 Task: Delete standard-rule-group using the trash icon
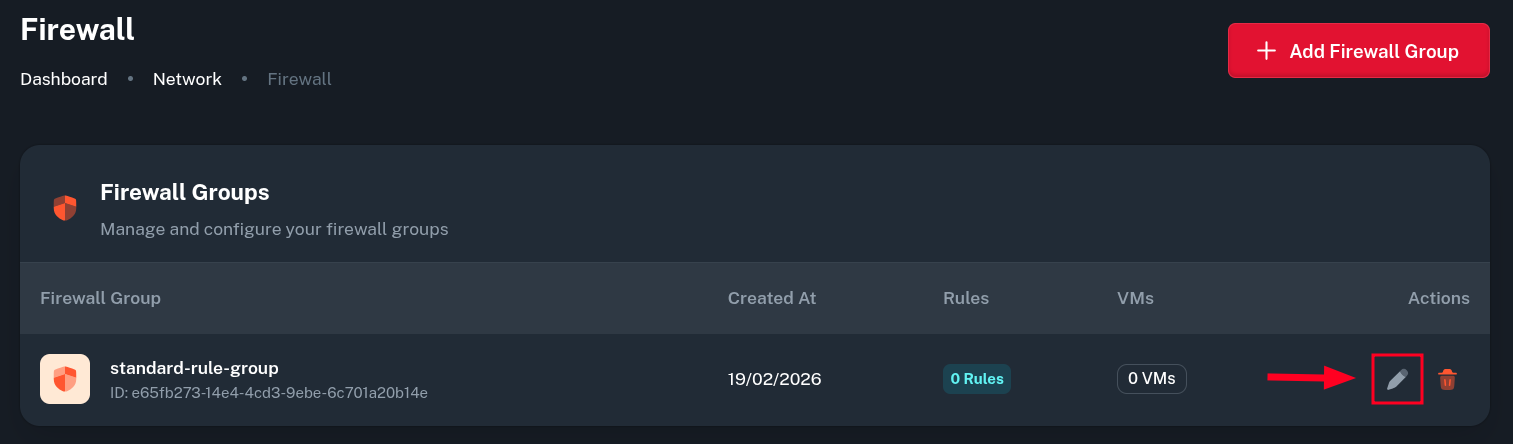pos(1447,379)
